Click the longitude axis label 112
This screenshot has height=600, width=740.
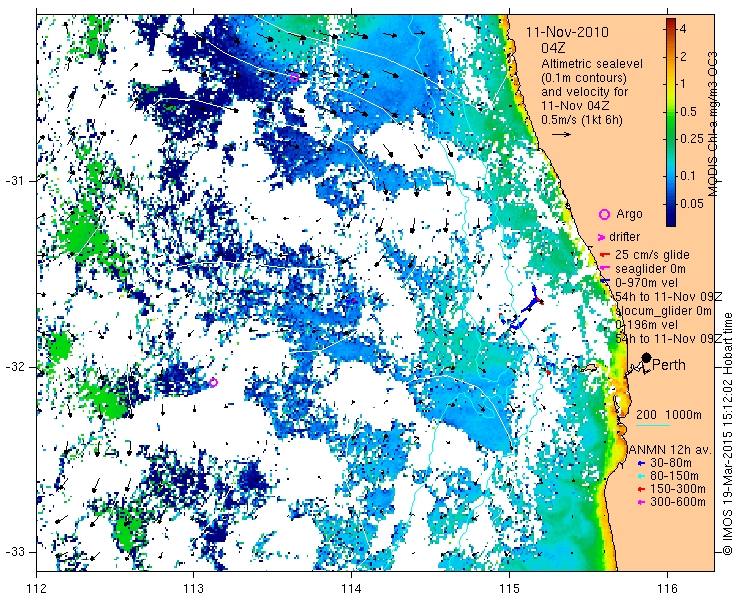[37, 589]
